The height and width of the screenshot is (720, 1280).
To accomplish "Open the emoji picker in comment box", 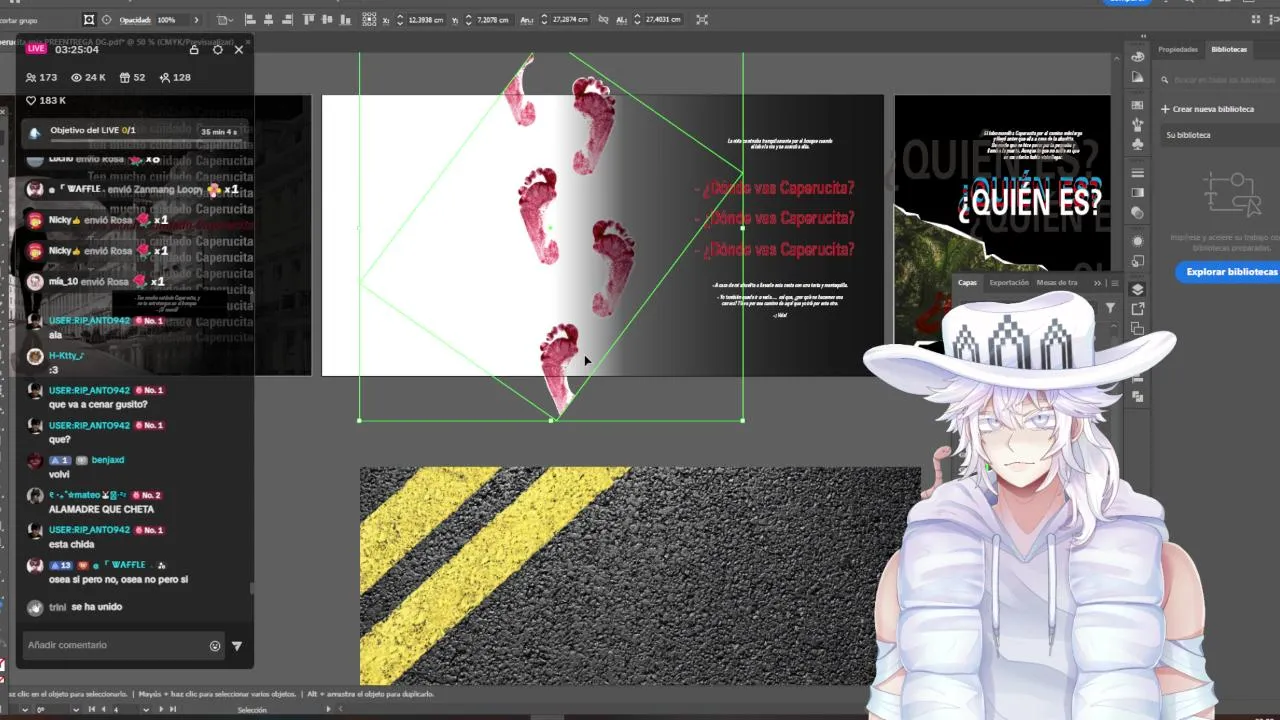I will (214, 646).
